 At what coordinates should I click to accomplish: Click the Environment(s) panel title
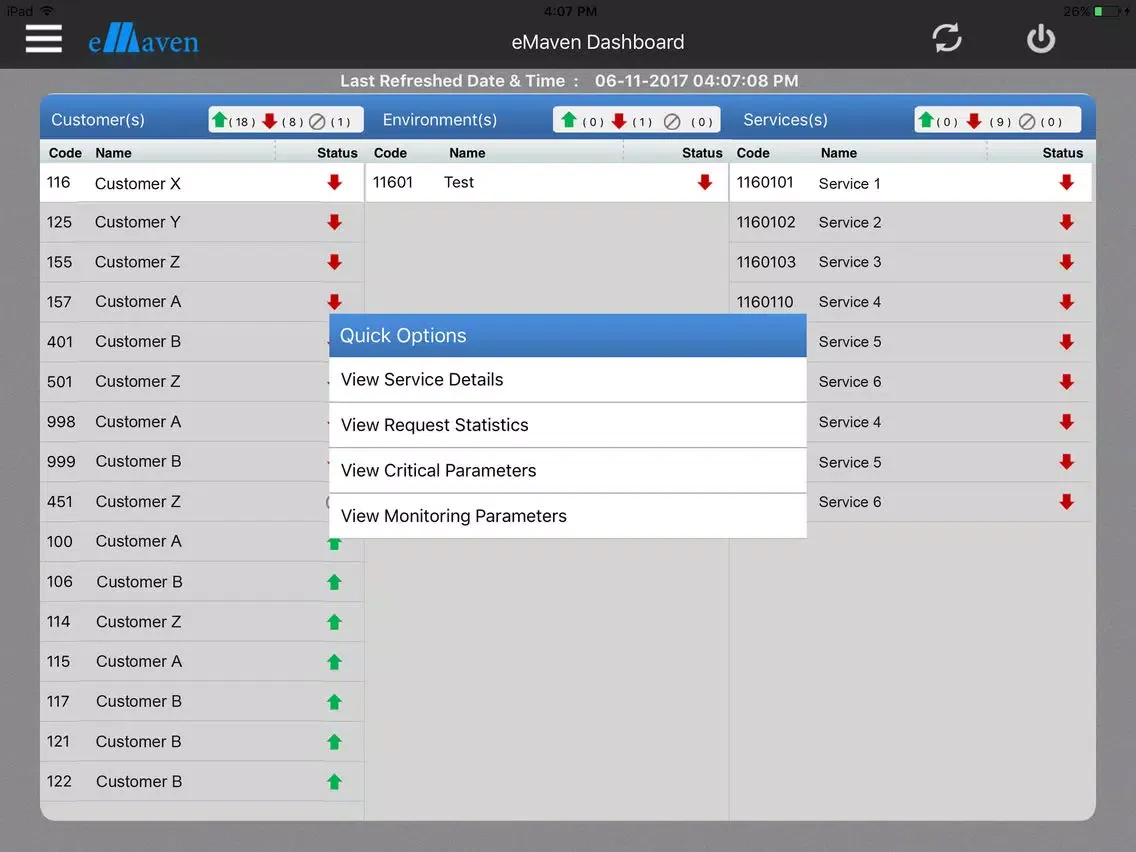(x=440, y=120)
